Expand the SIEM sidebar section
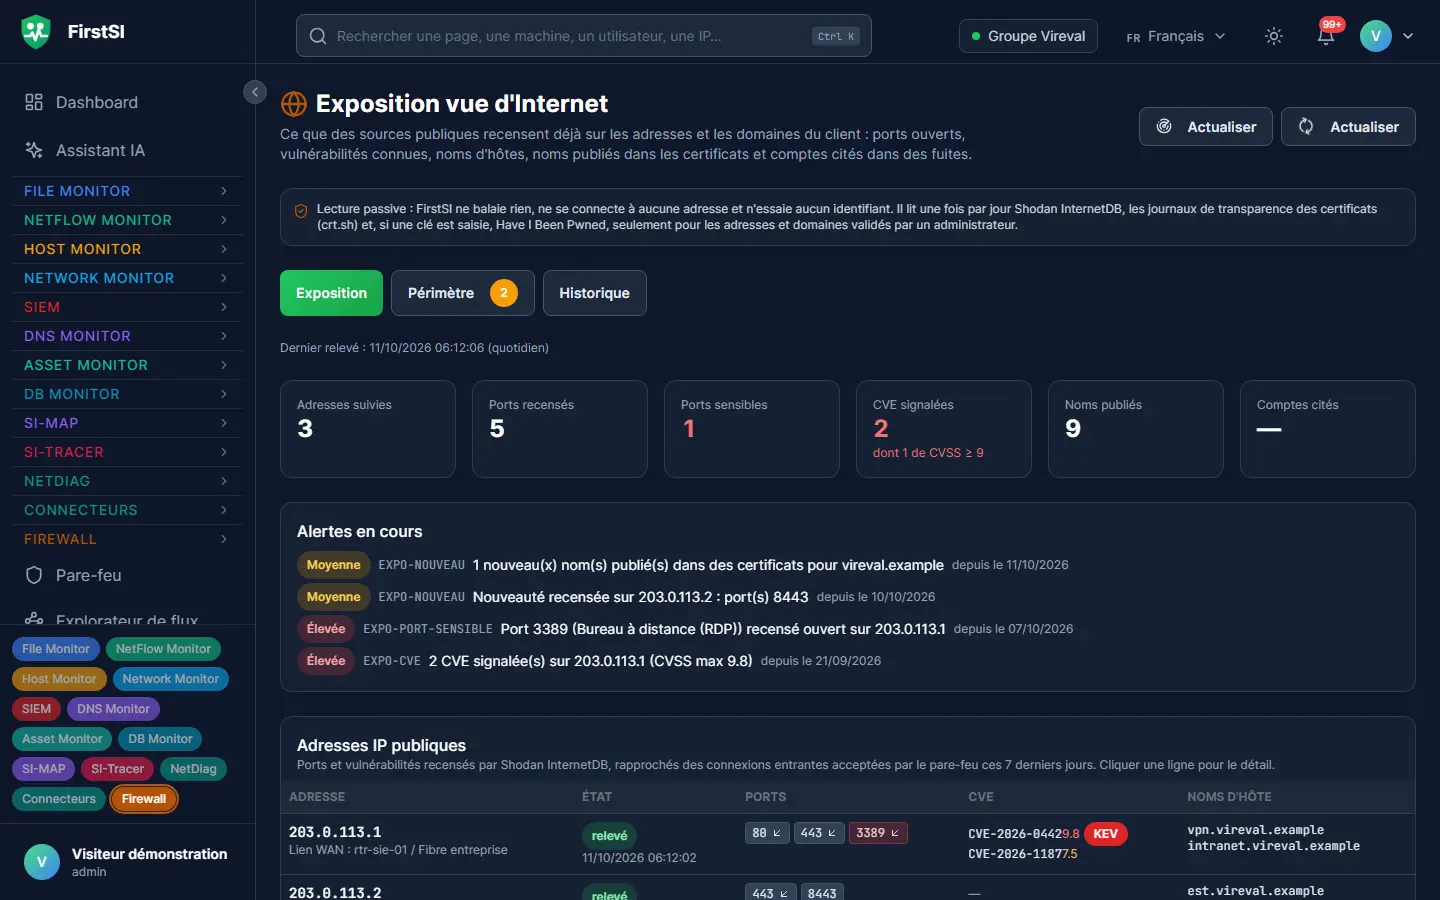The width and height of the screenshot is (1440, 900). [126, 307]
